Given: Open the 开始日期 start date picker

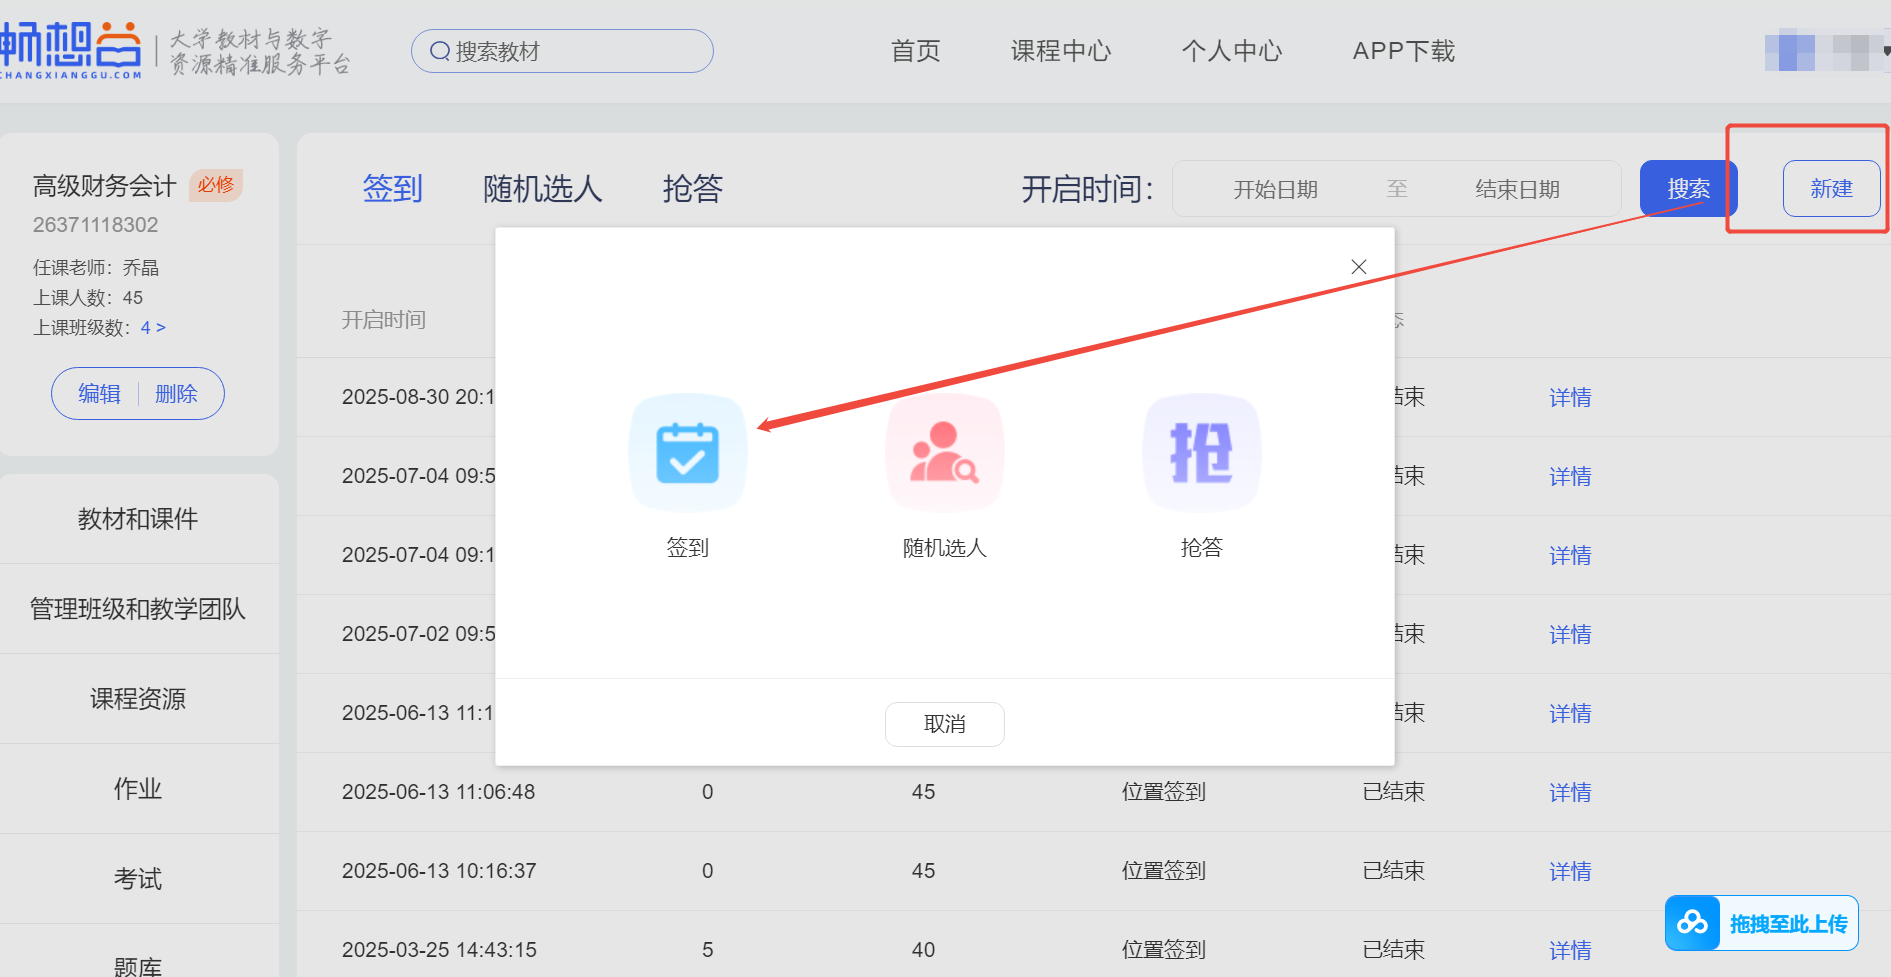Looking at the screenshot, I should [x=1275, y=189].
